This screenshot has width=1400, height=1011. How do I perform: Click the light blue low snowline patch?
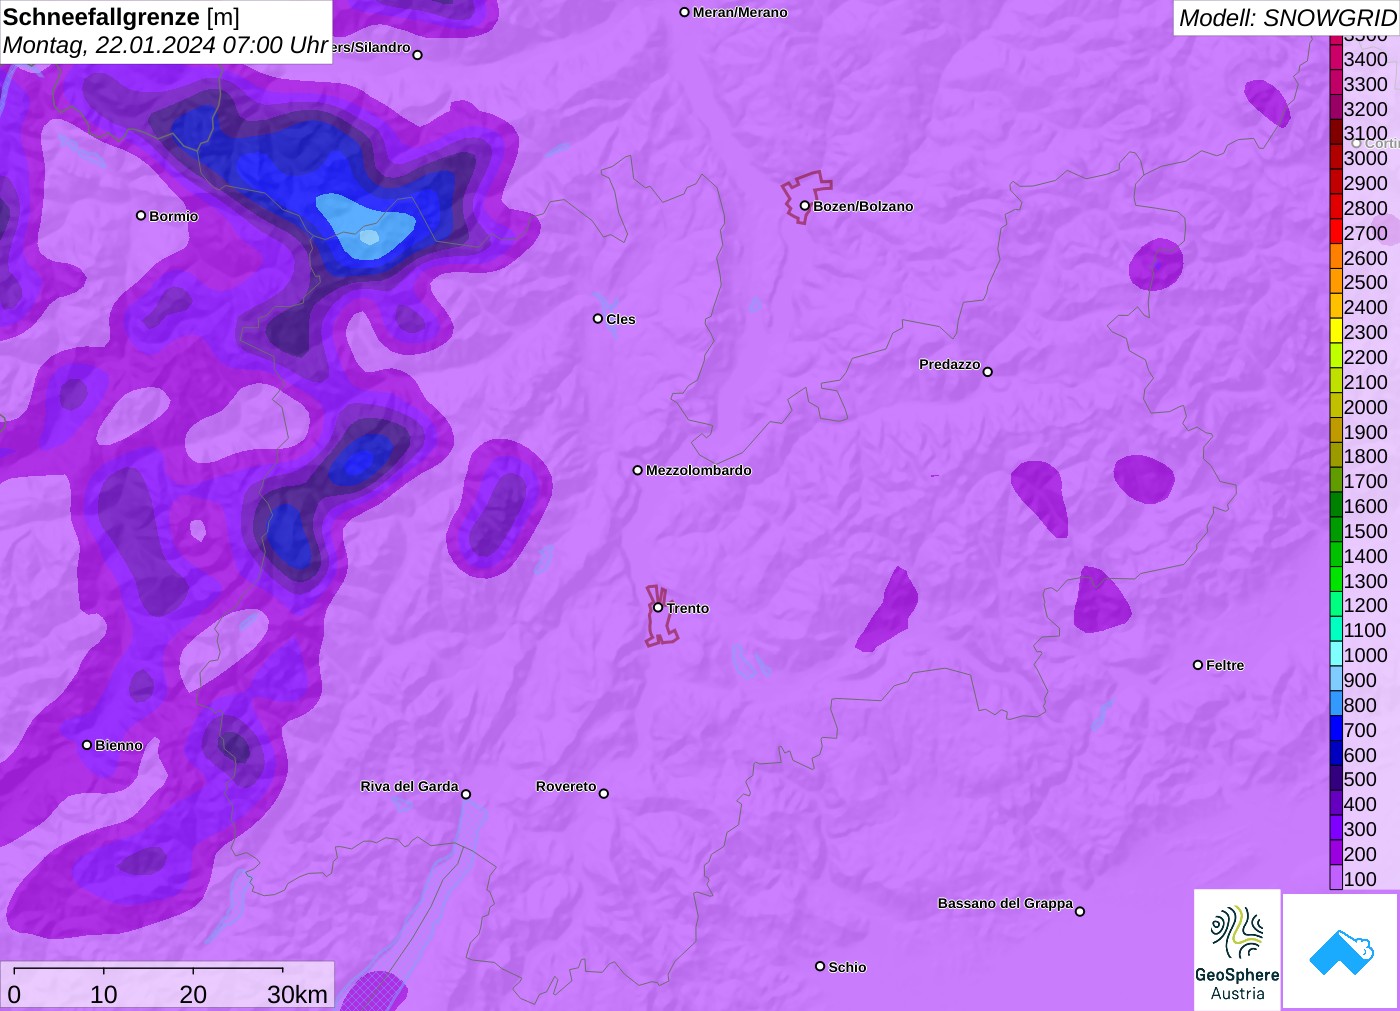coord(365,225)
